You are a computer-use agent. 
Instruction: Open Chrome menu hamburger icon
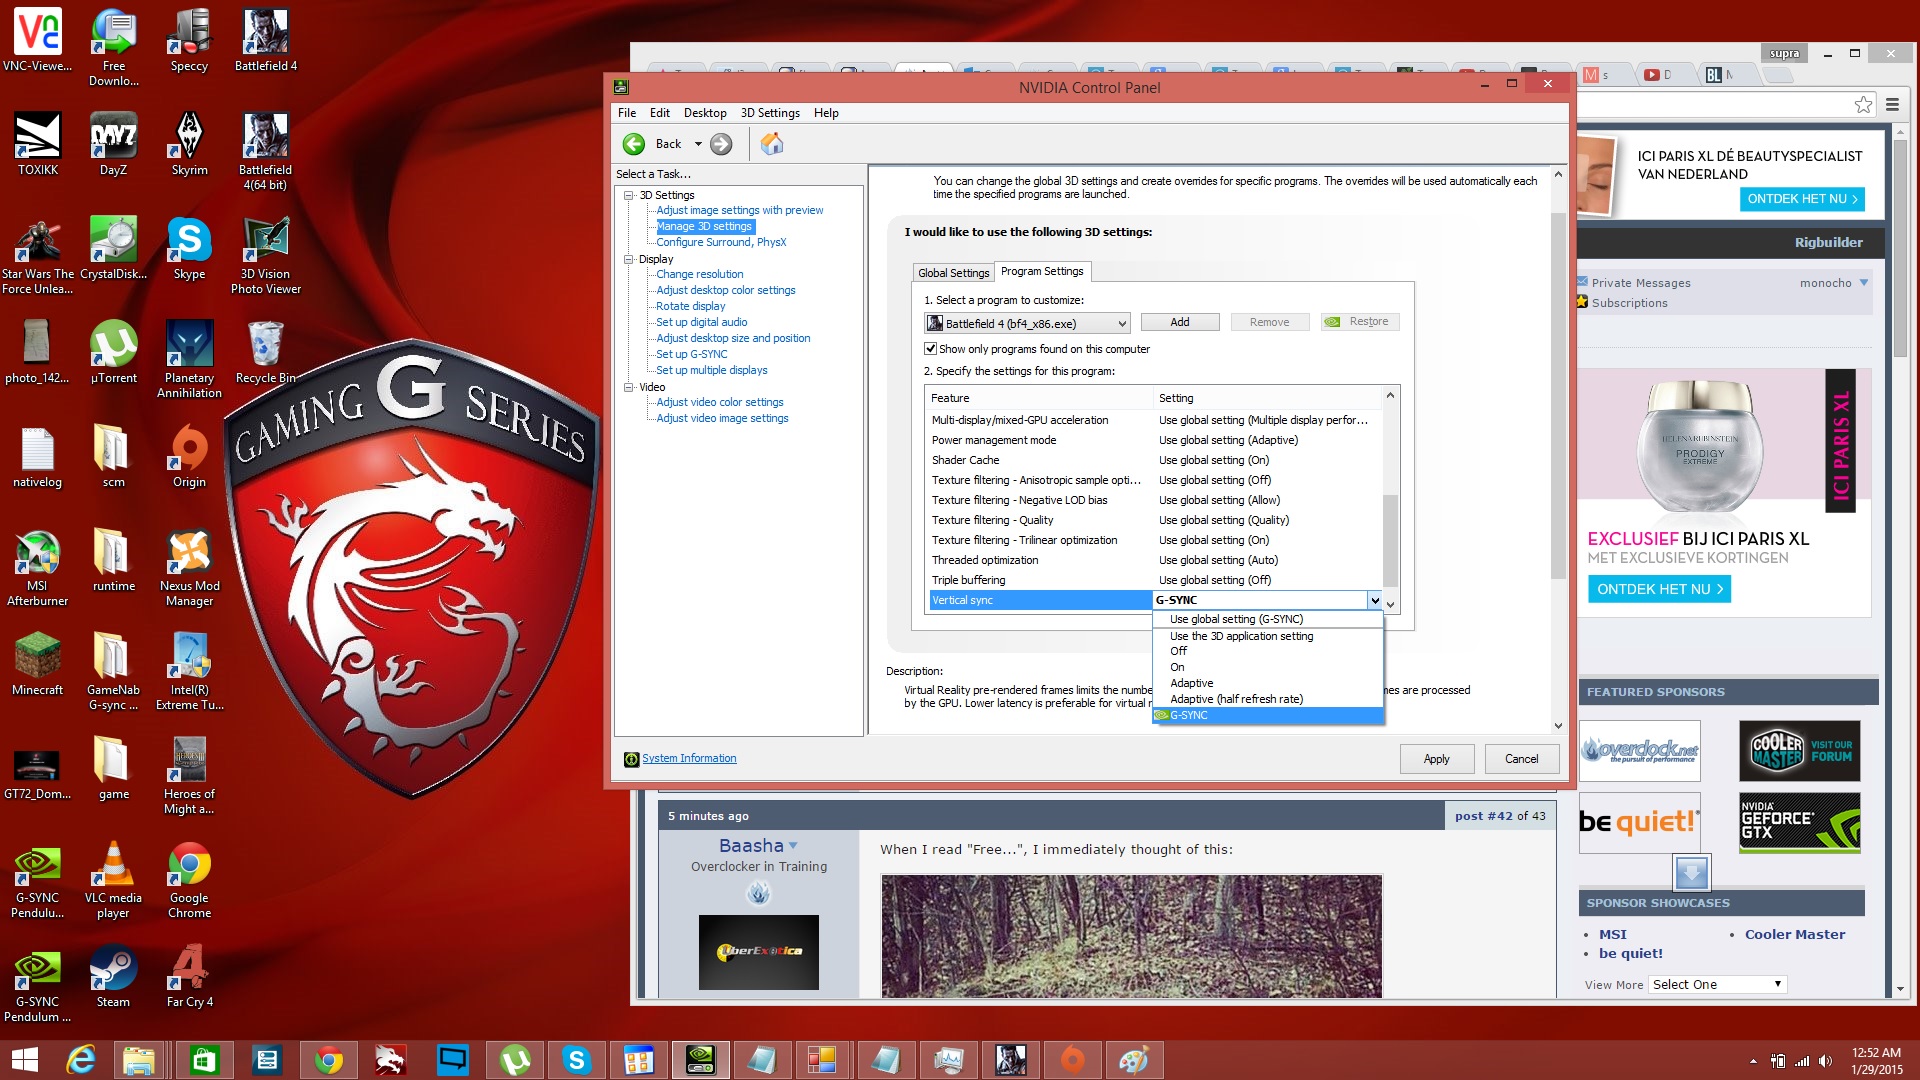[x=1892, y=104]
